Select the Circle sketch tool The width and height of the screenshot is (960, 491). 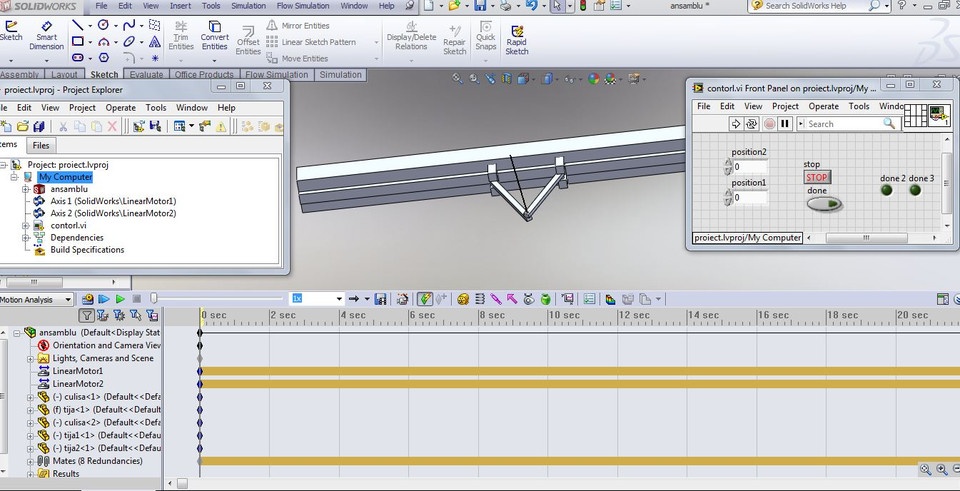pos(103,25)
